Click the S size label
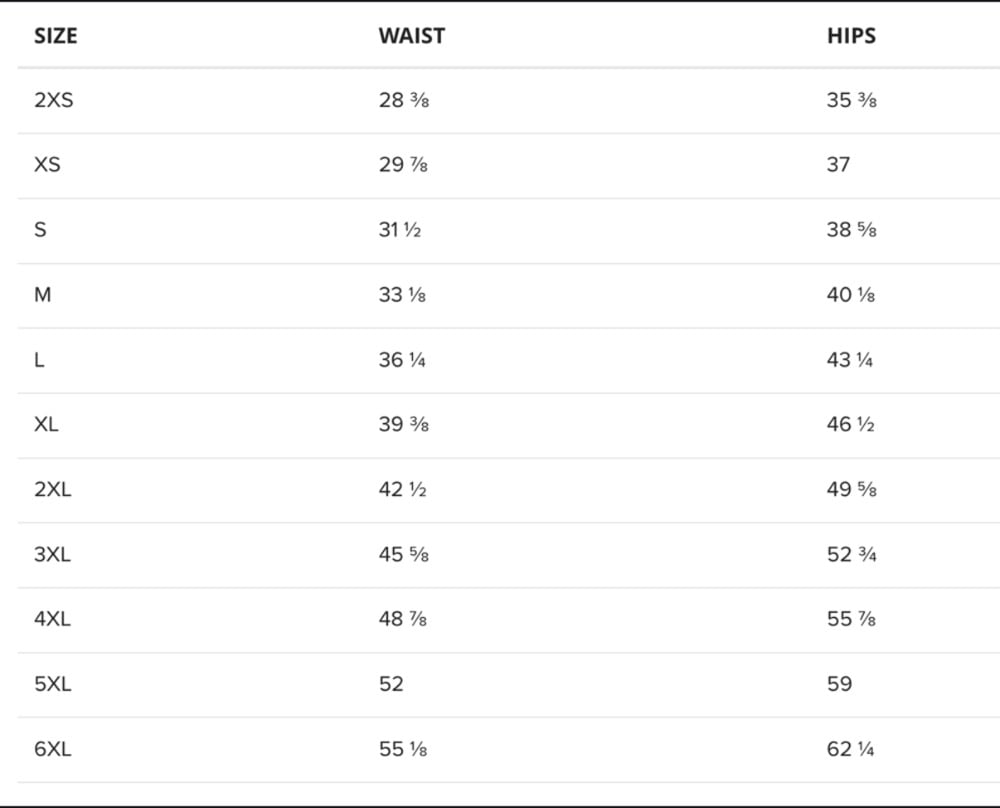Screen dimensions: 1000x808 click(x=40, y=230)
